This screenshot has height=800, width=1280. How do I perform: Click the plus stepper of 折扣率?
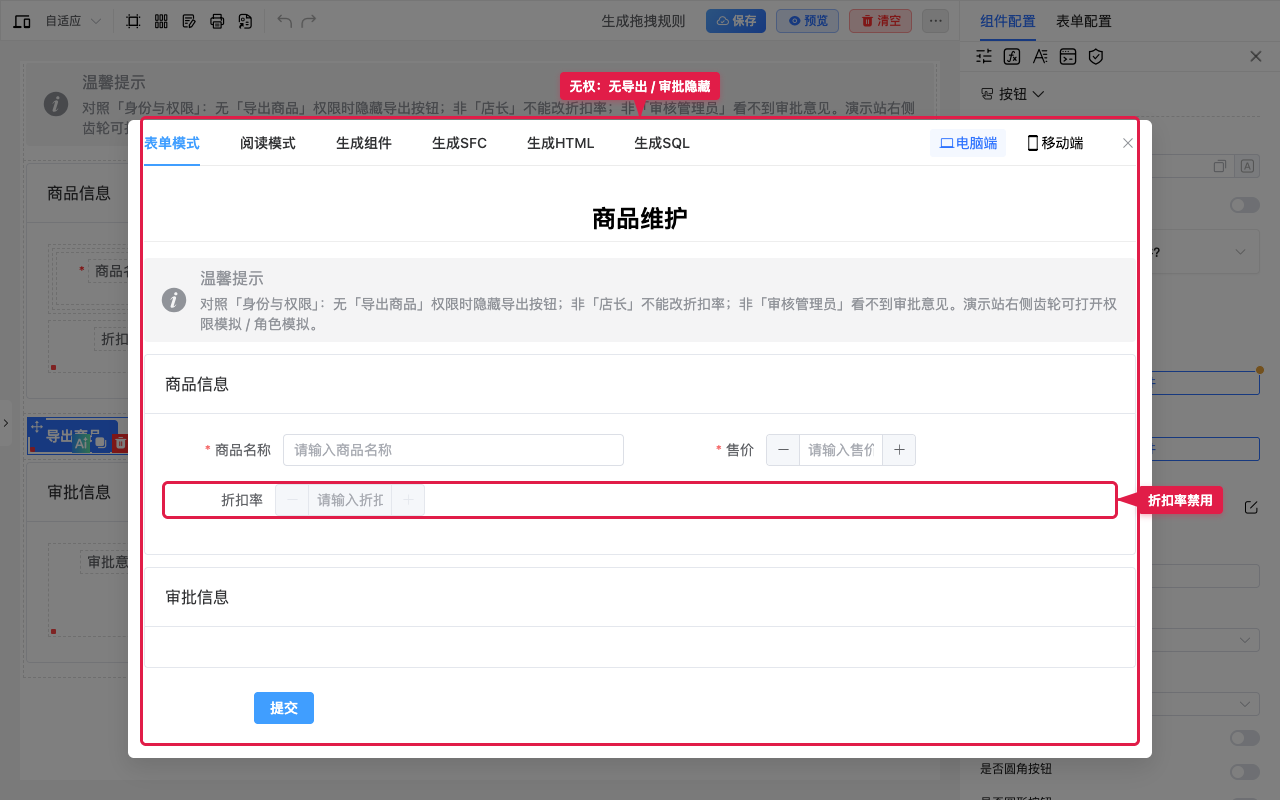pyautogui.click(x=408, y=500)
